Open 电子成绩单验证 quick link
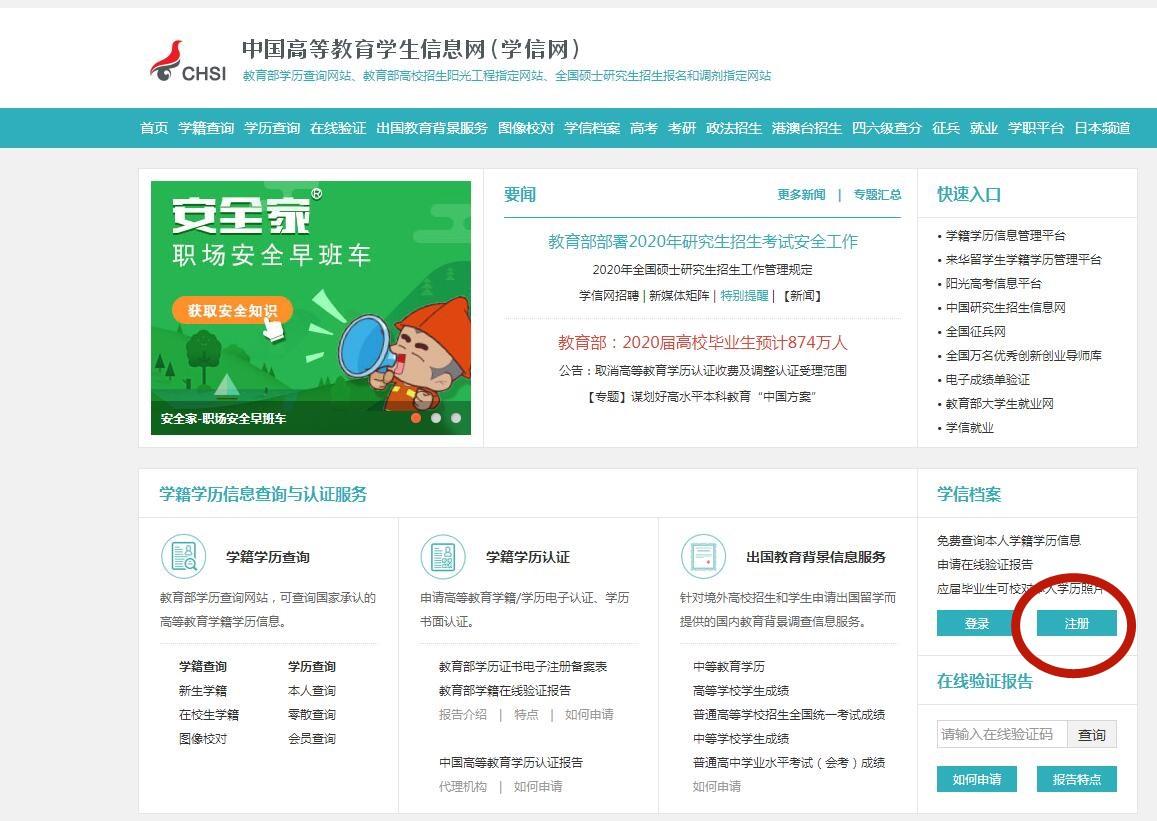 (x=988, y=380)
